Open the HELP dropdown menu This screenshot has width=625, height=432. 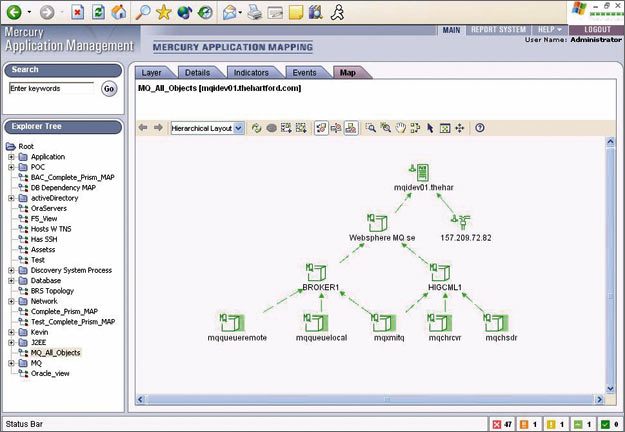click(549, 29)
